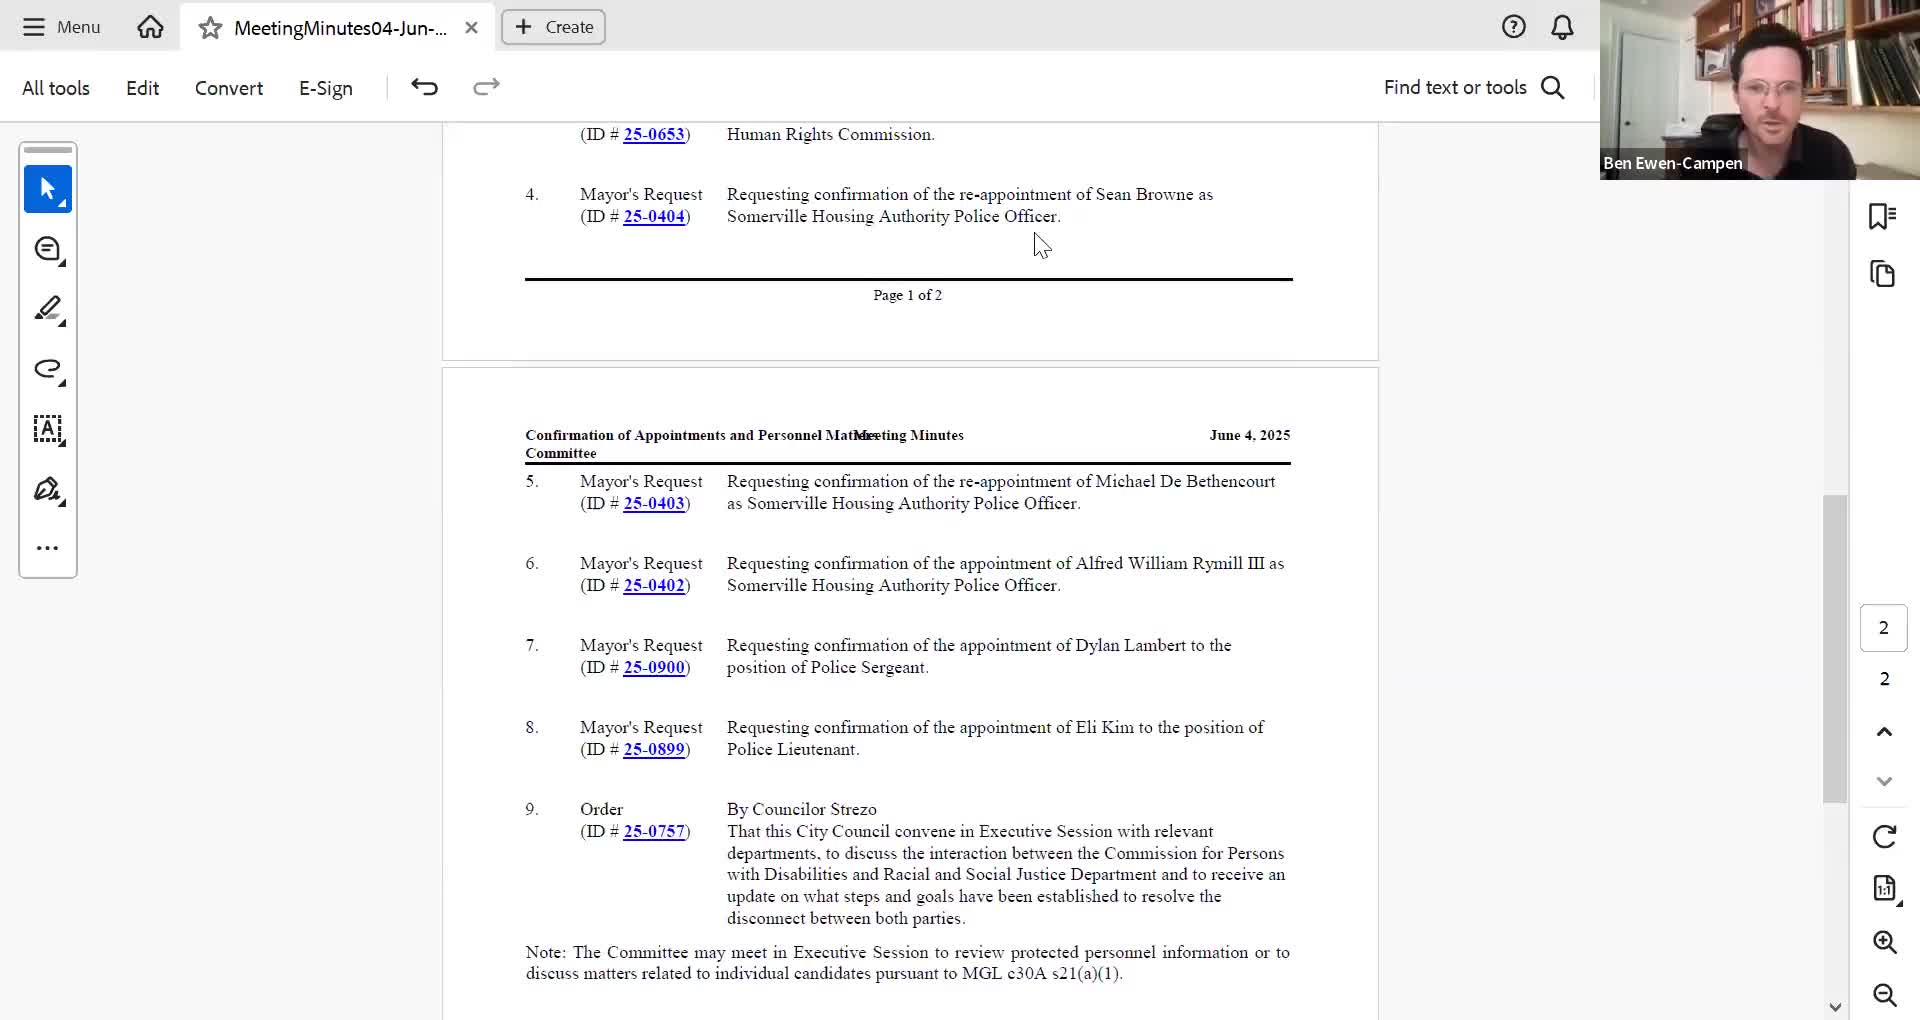Choose the freehand Draw tool
The width and height of the screenshot is (1920, 1020).
click(48, 369)
